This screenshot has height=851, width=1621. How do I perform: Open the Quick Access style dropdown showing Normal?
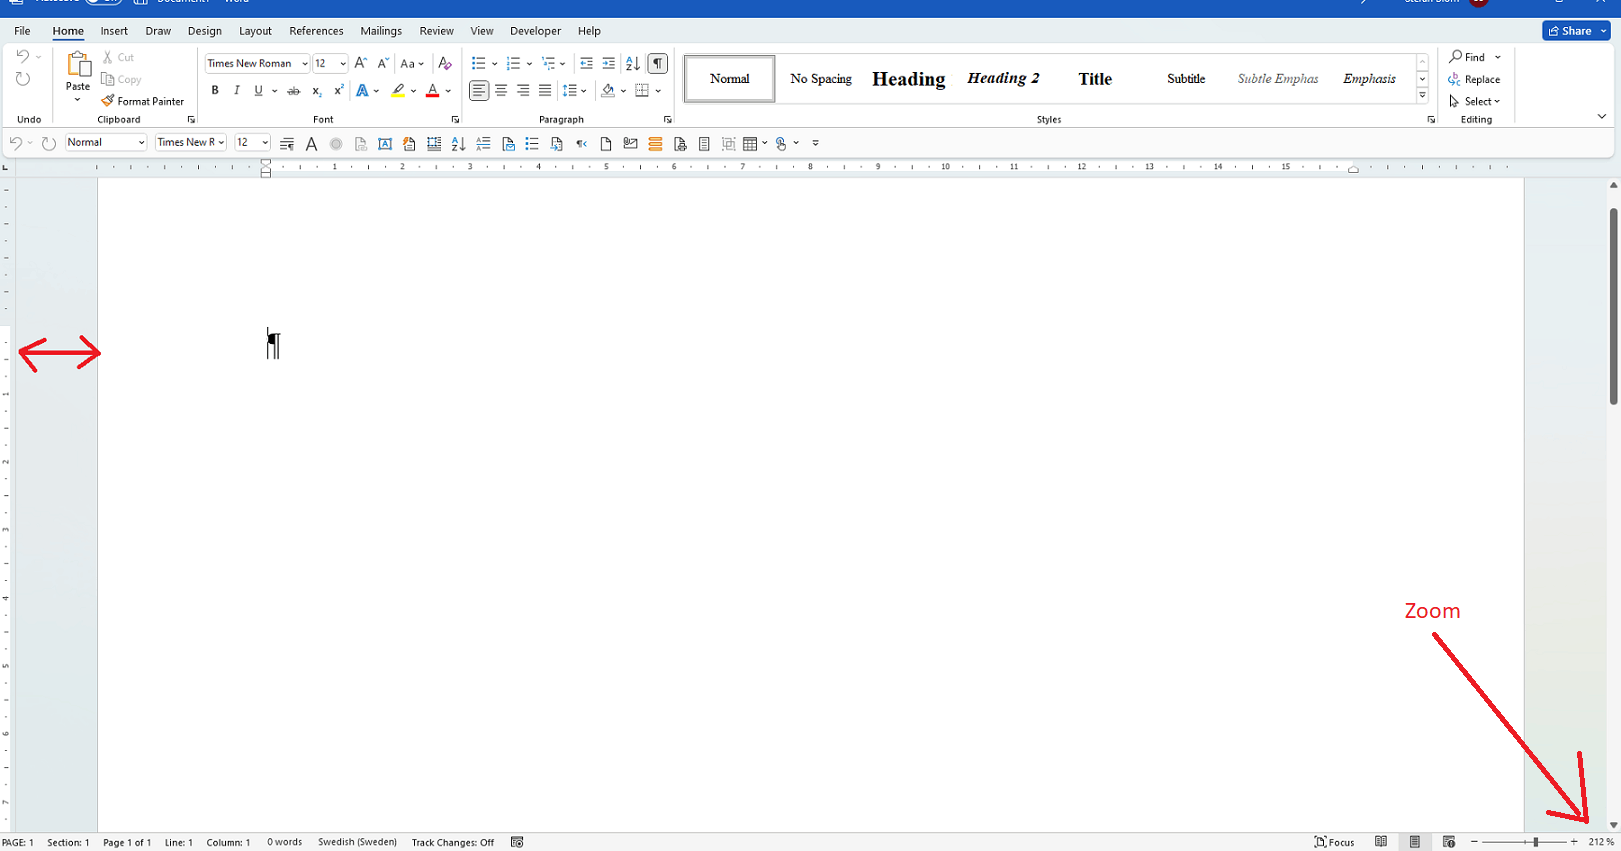(x=141, y=143)
